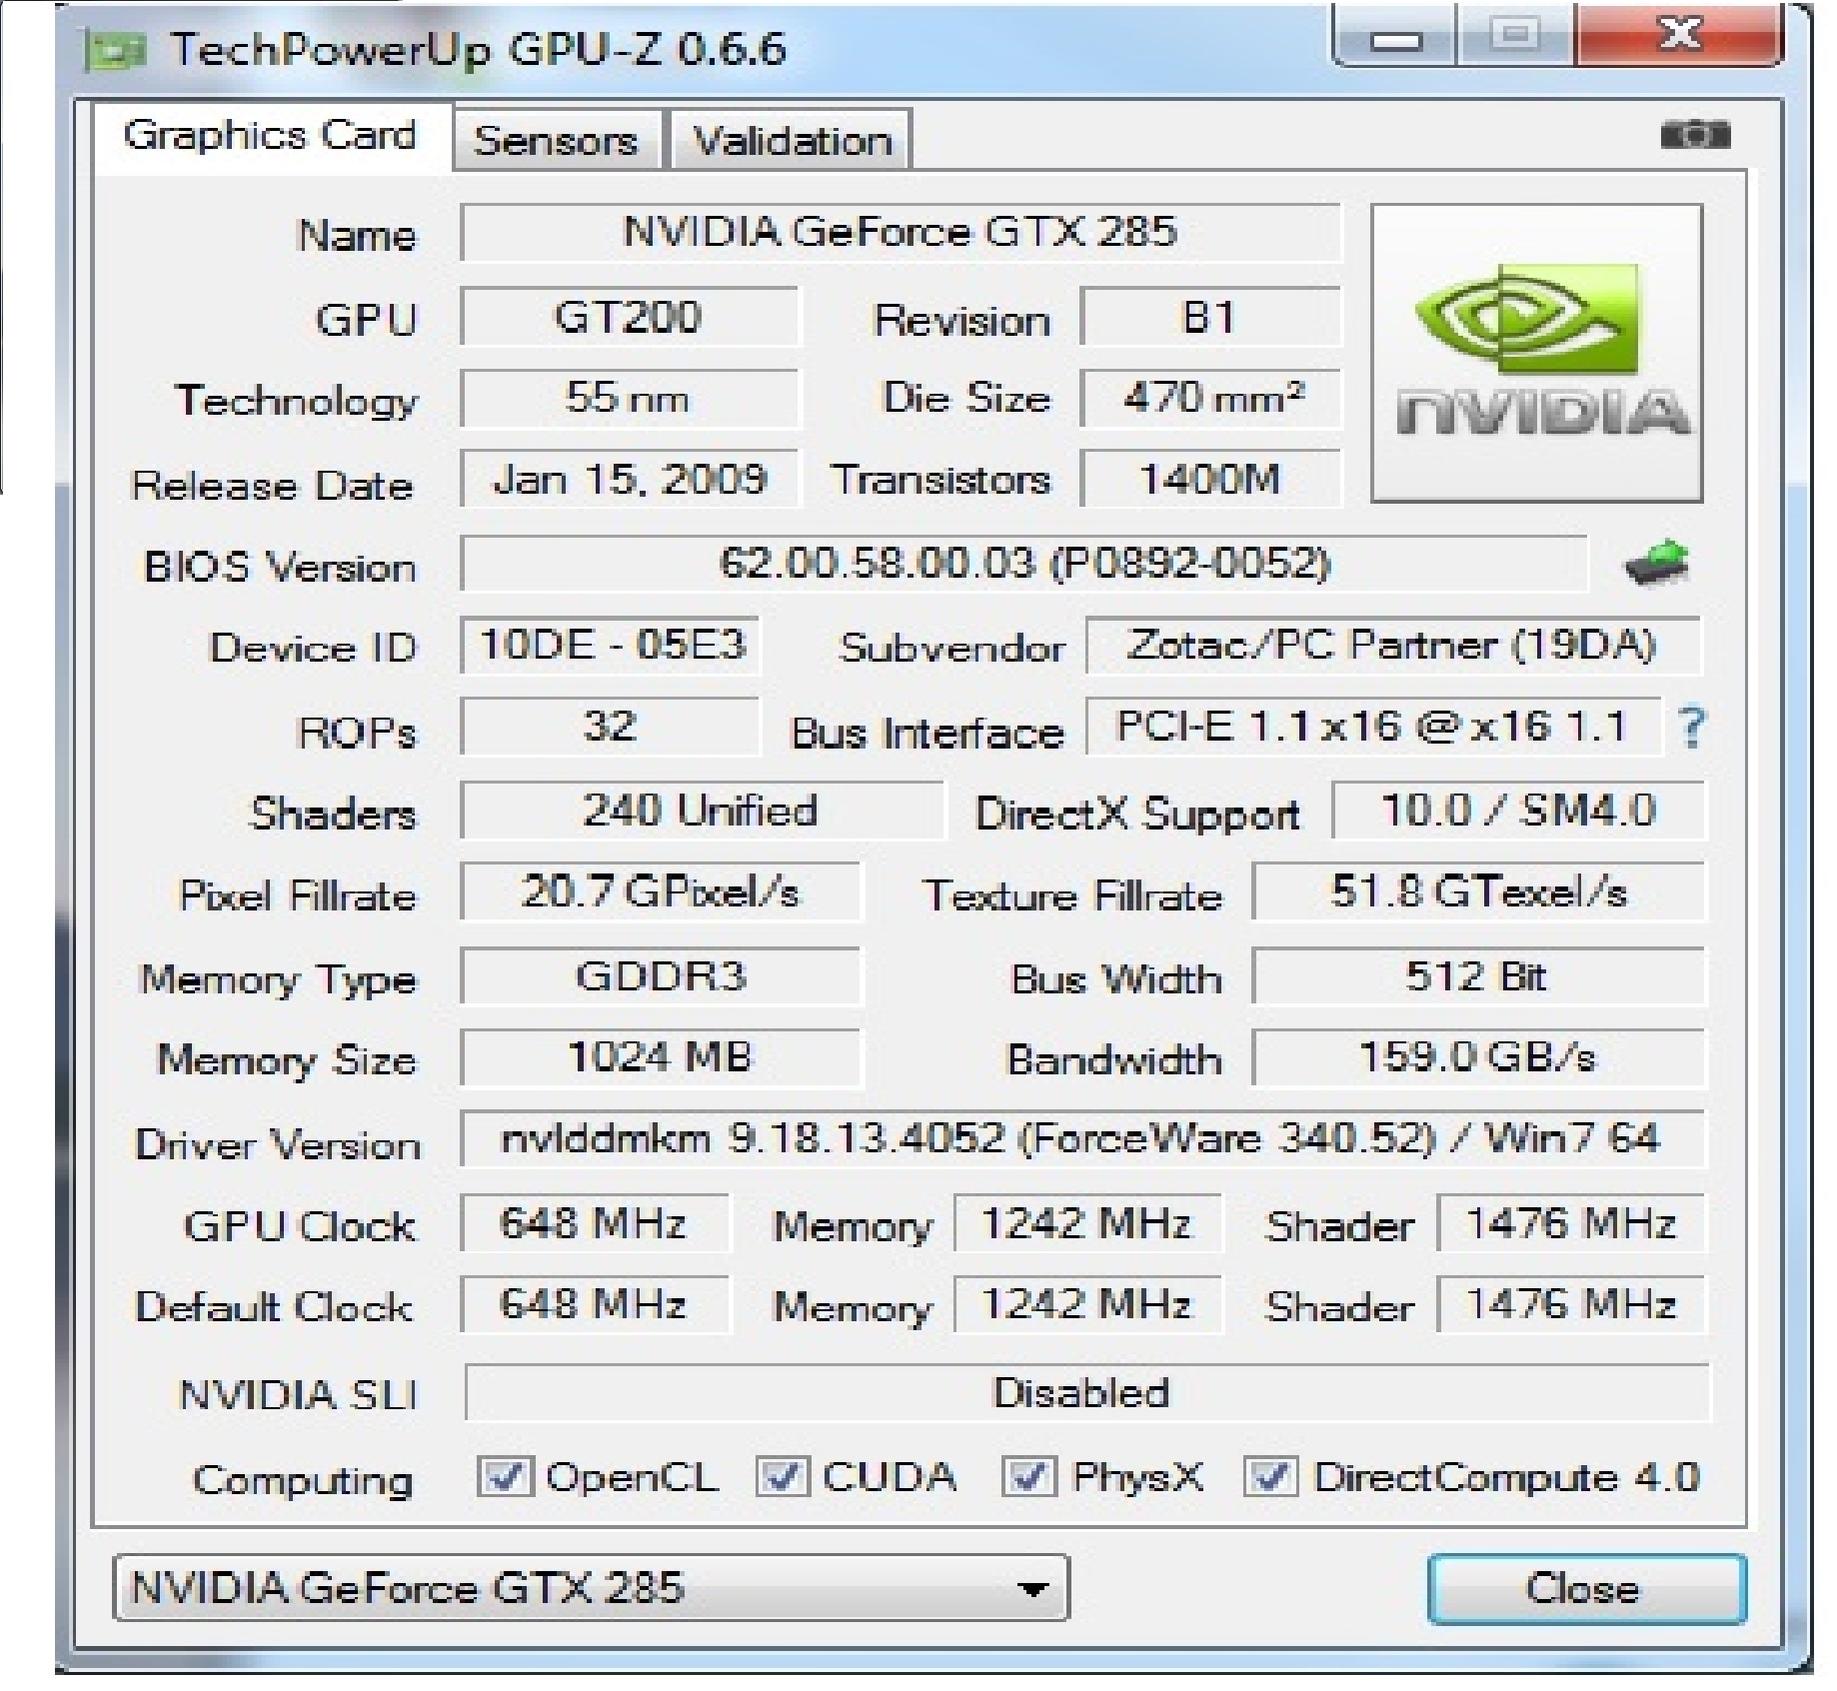This screenshot has width=1837, height=1691.
Task: Click the "BIOS Version" label
Action: [280, 567]
